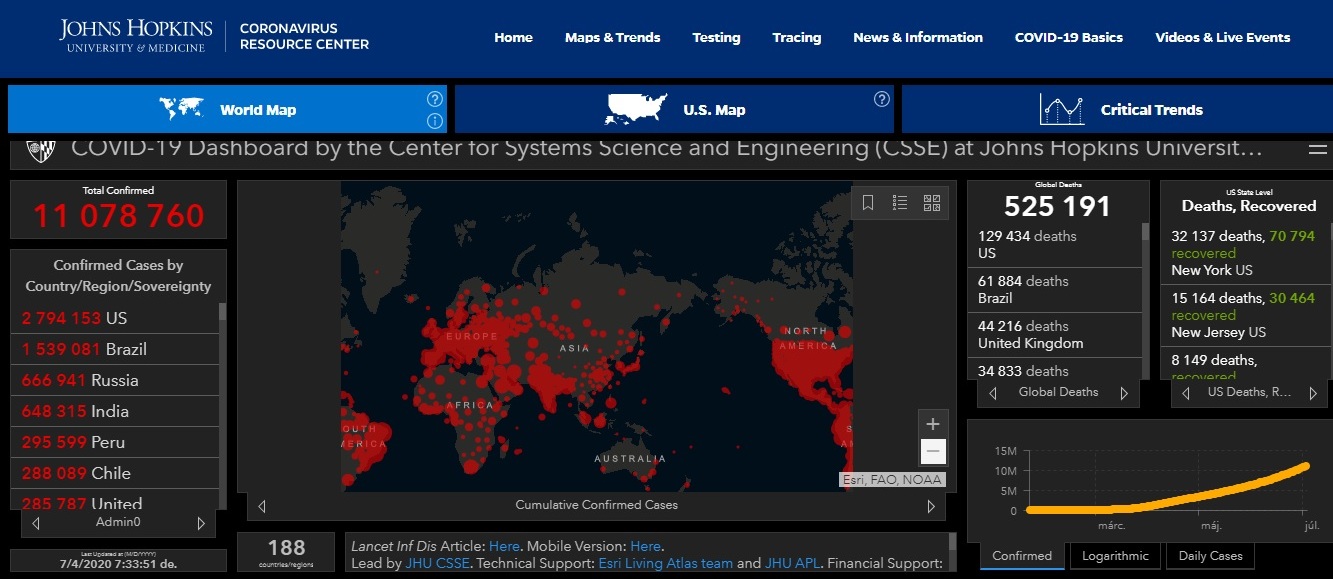Select the Daily Cases chart tab
The height and width of the screenshot is (579, 1333).
[1210, 556]
